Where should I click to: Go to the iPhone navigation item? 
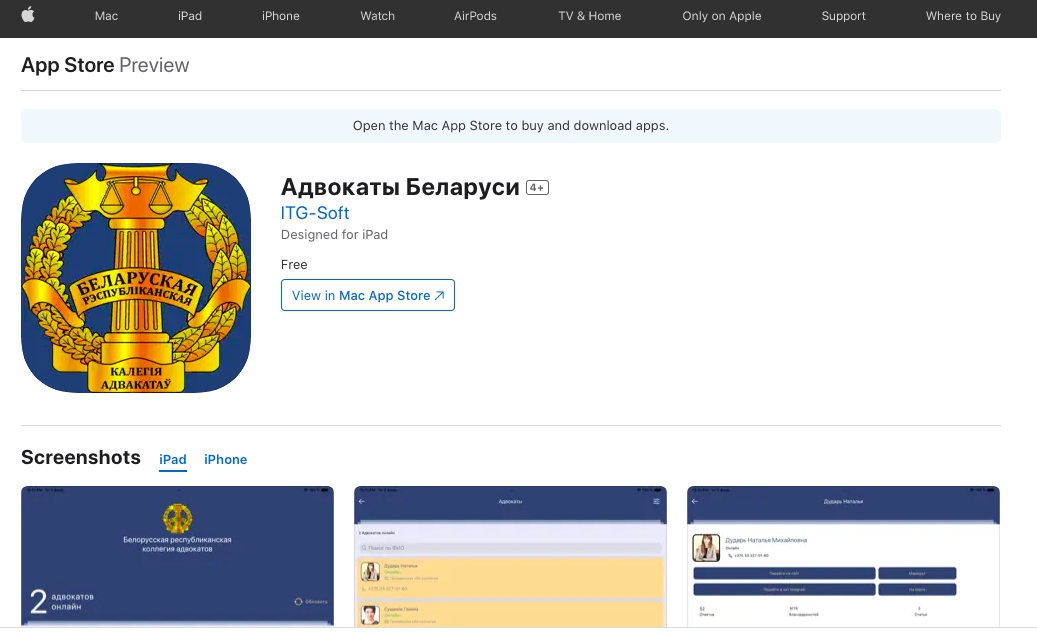pyautogui.click(x=280, y=16)
